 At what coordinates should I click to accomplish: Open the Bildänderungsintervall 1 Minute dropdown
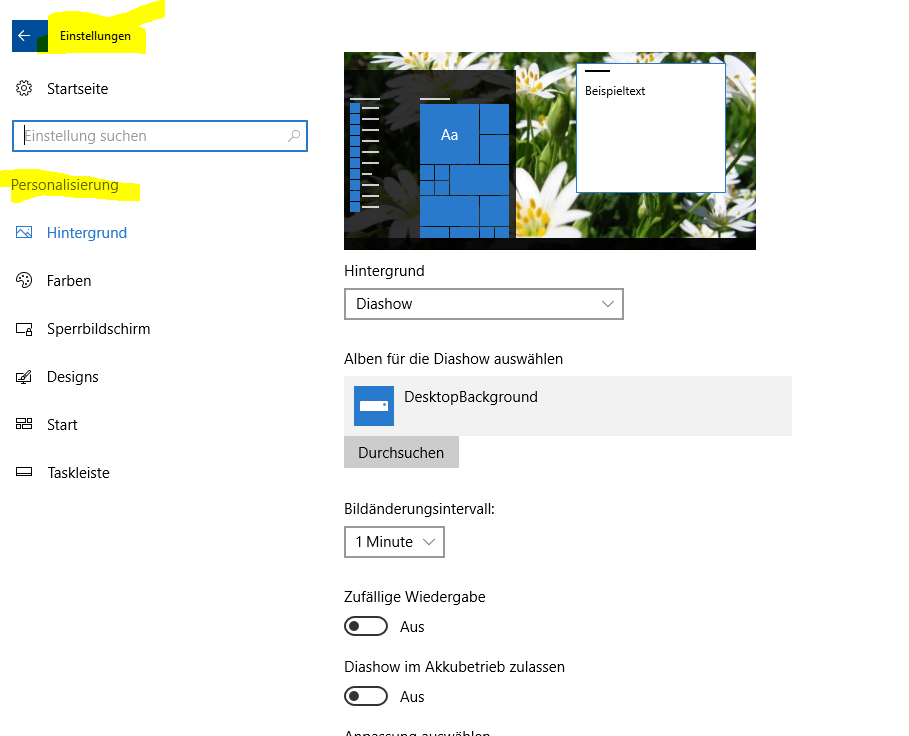394,542
